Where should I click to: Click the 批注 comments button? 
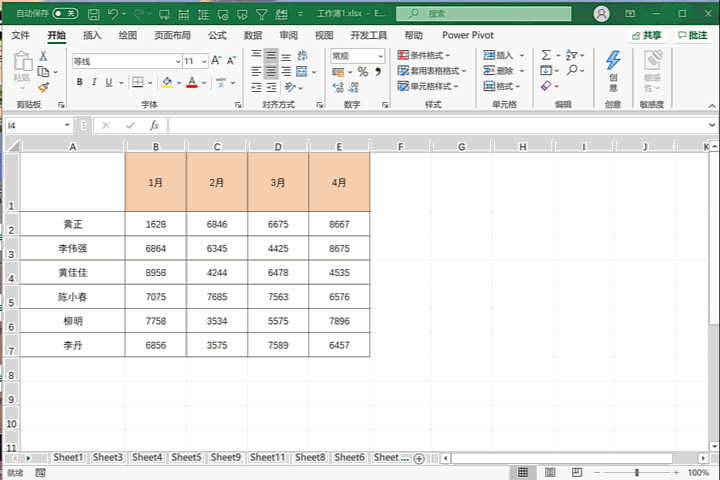click(692, 35)
